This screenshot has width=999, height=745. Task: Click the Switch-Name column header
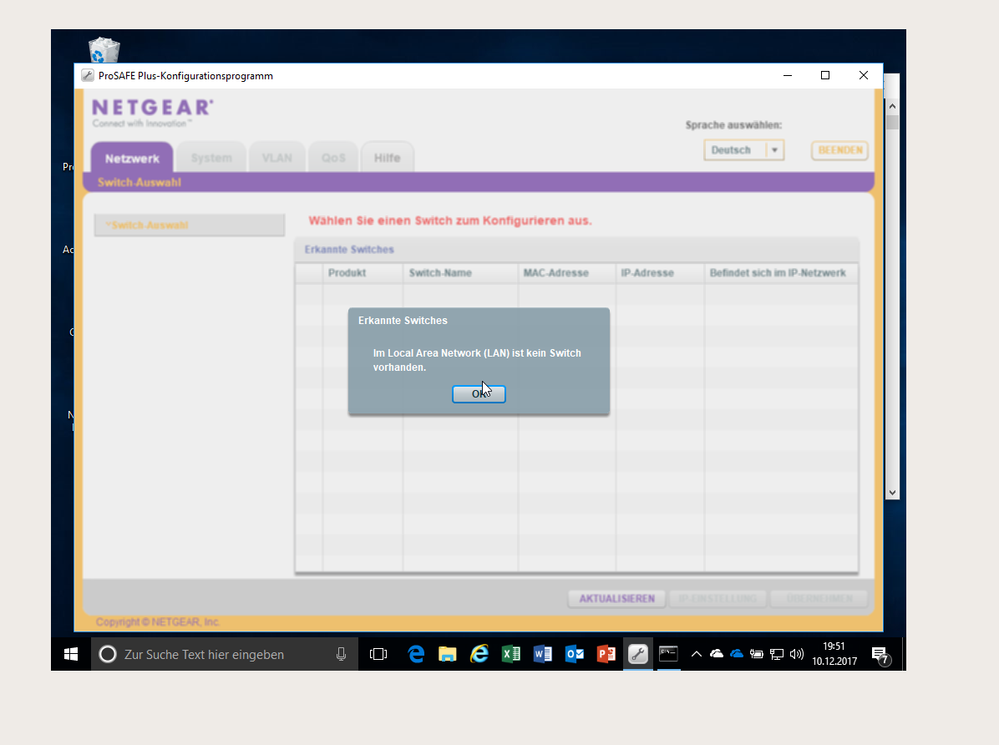[461, 273]
